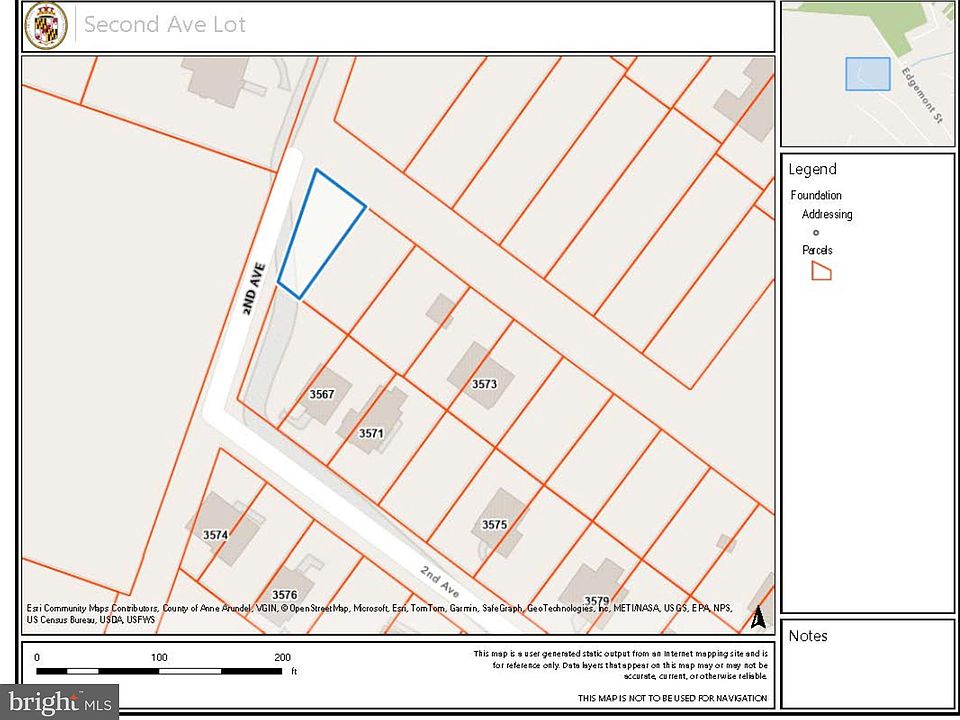Image resolution: width=960 pixels, height=720 pixels.
Task: Click the blue extent rectangle in overview map
Action: [x=867, y=74]
